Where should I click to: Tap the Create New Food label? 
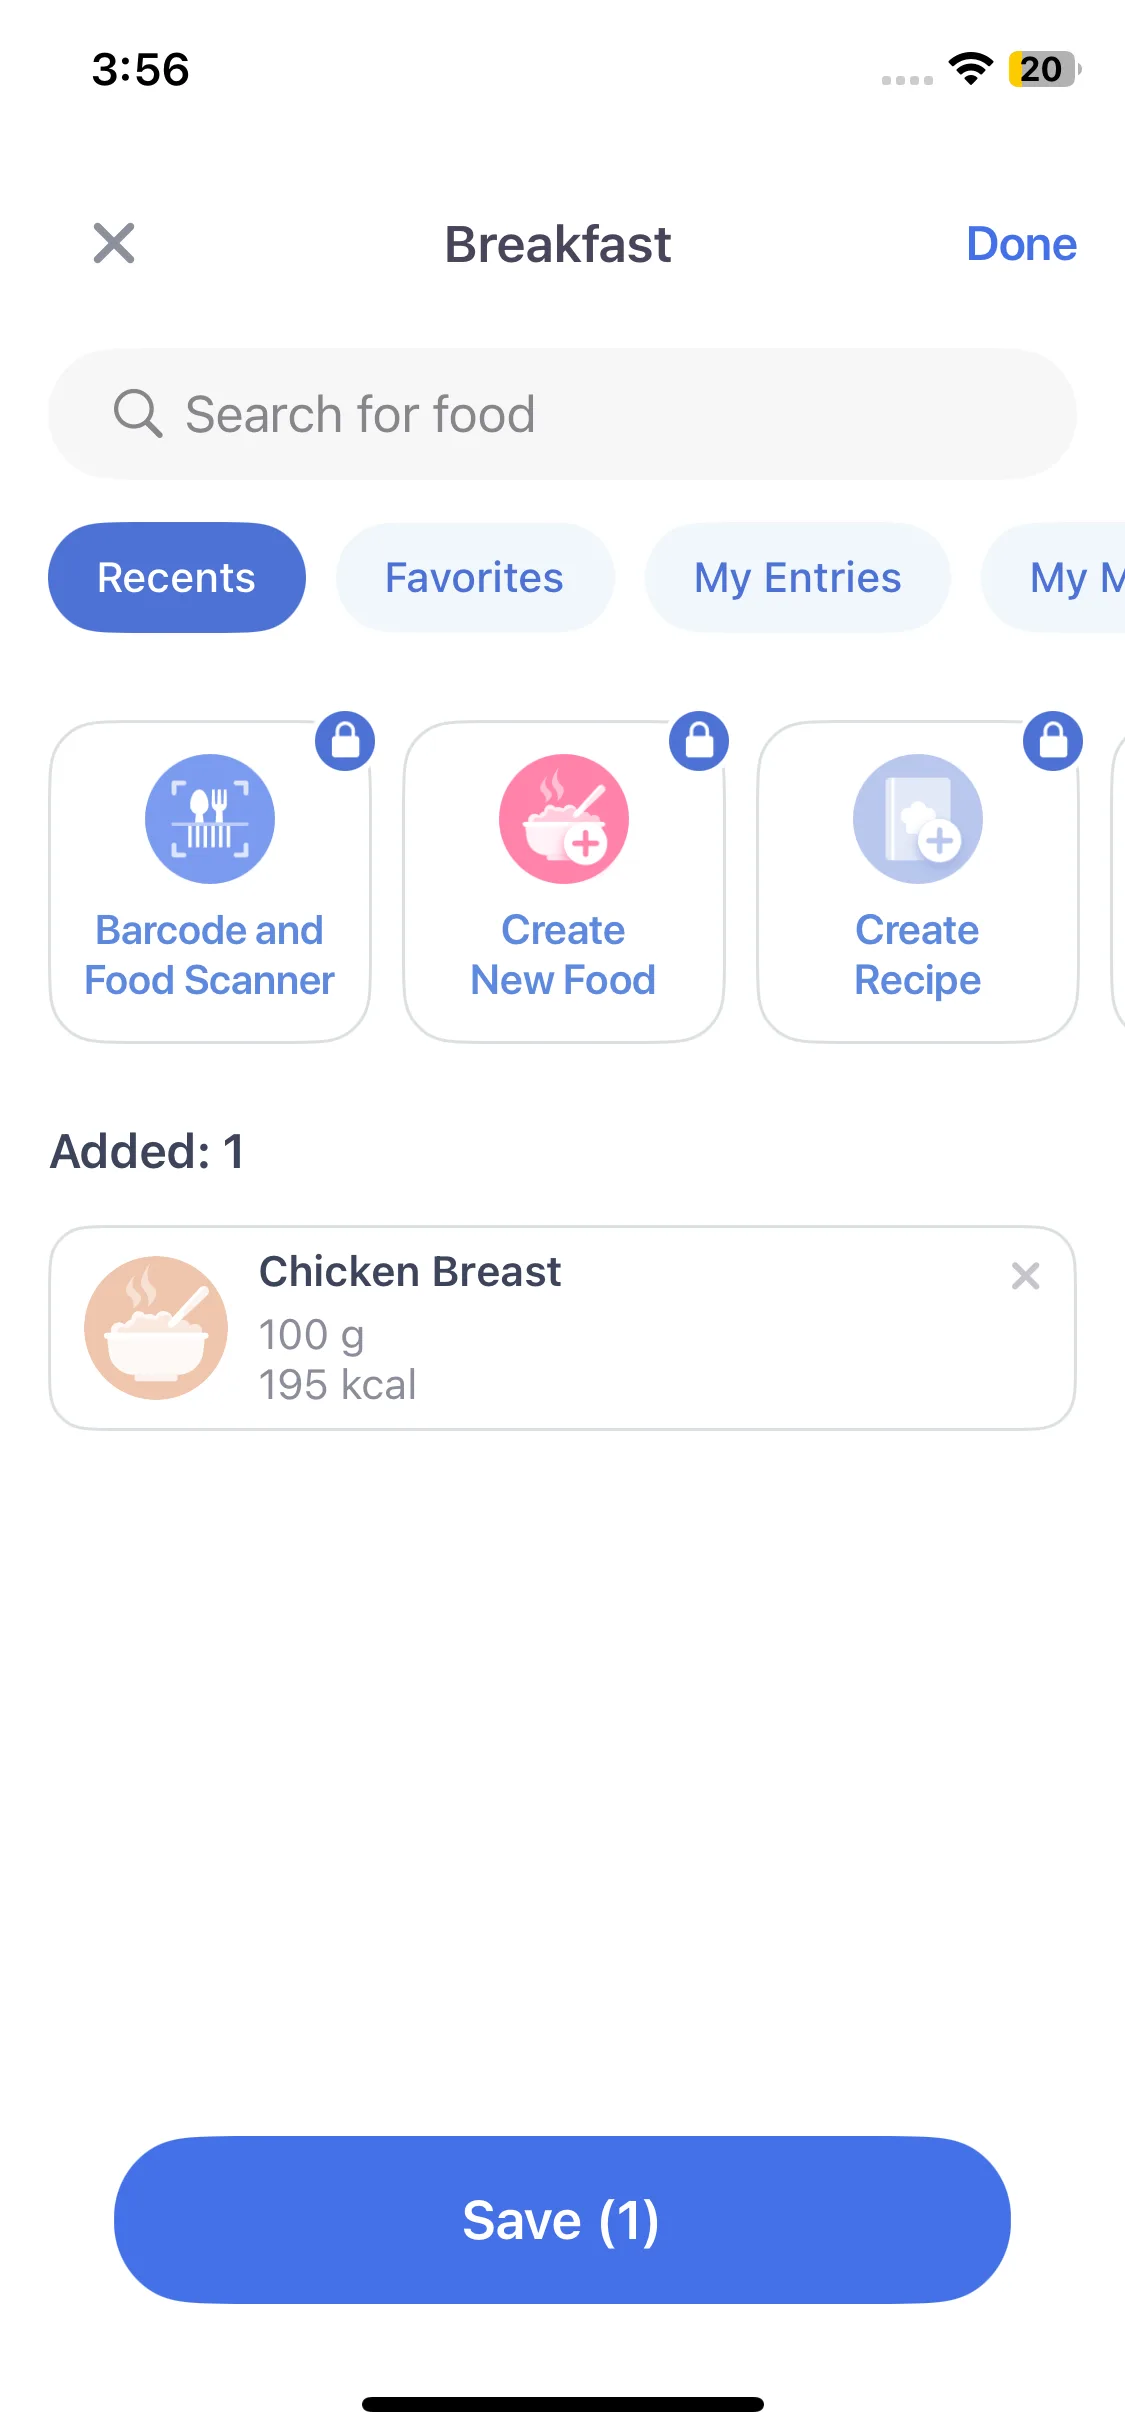(564, 955)
